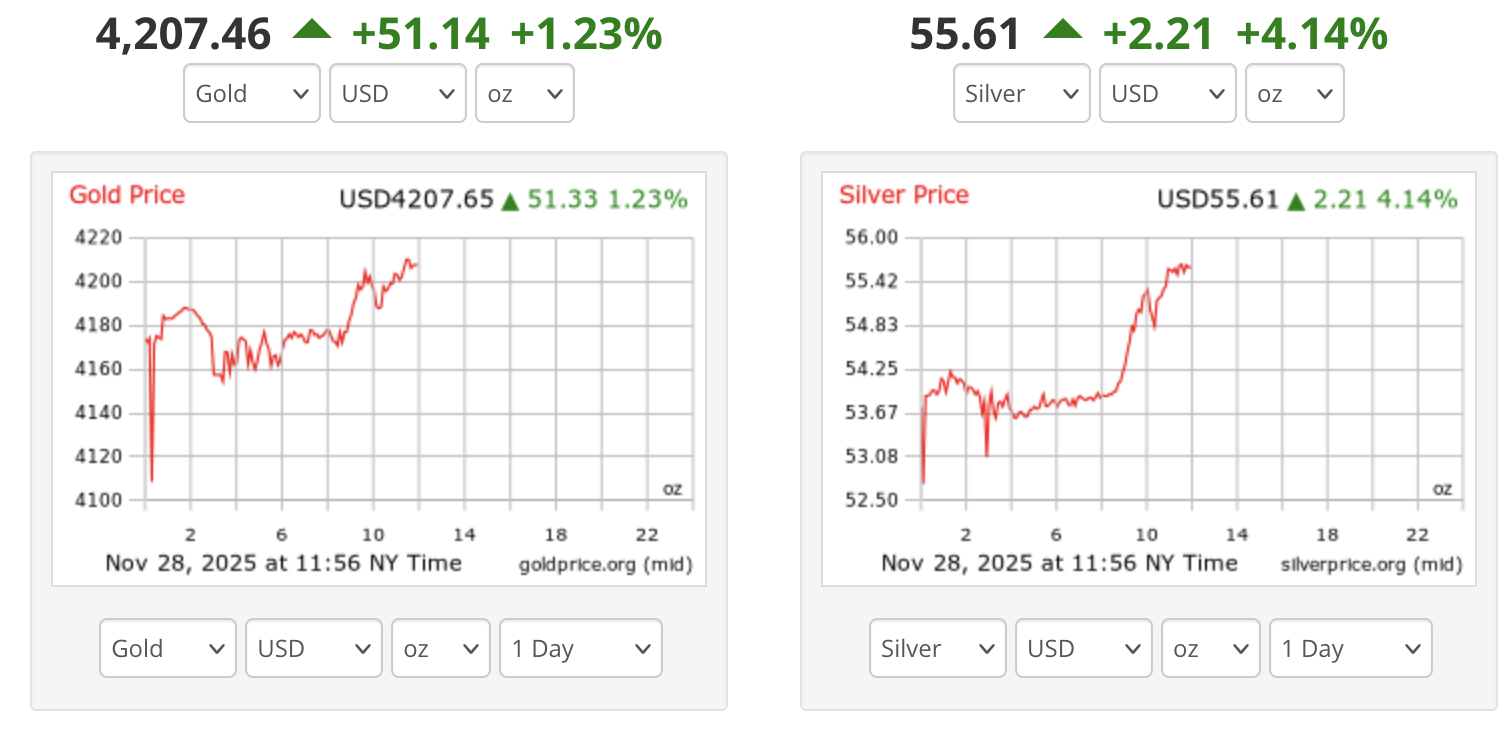Expand the oz unit dropdown under the 55.61 headline
Image resolution: width=1510 pixels, height=730 pixels.
[1295, 94]
